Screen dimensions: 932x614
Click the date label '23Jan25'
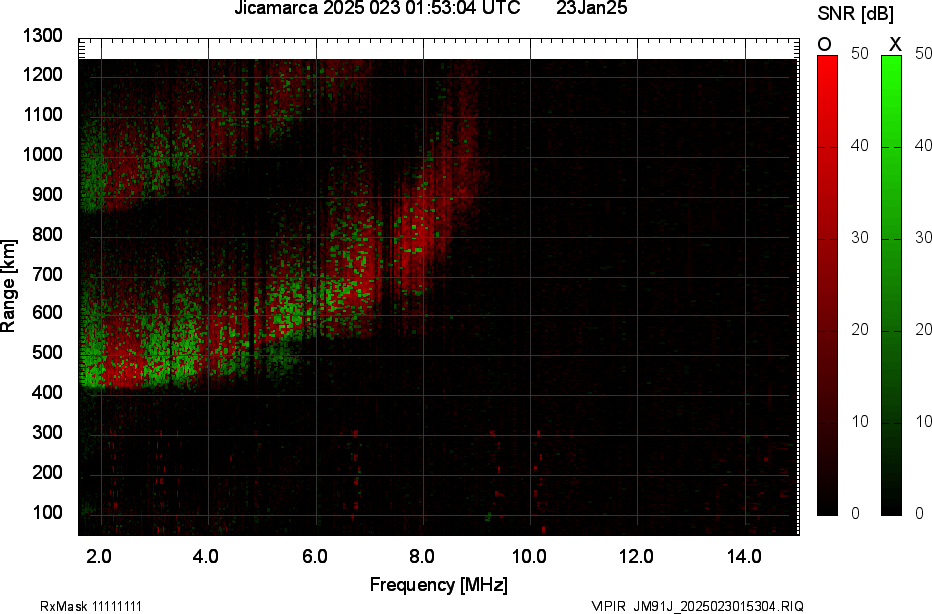click(591, 8)
